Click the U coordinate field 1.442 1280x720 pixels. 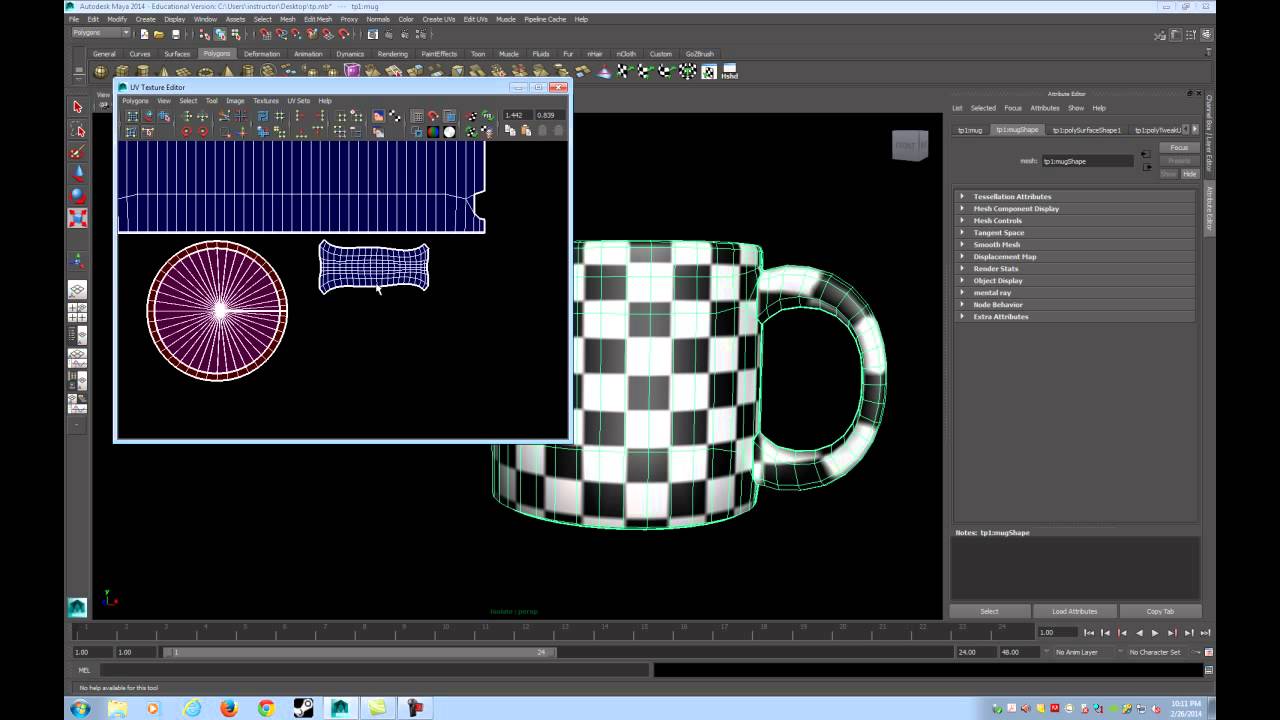point(516,115)
